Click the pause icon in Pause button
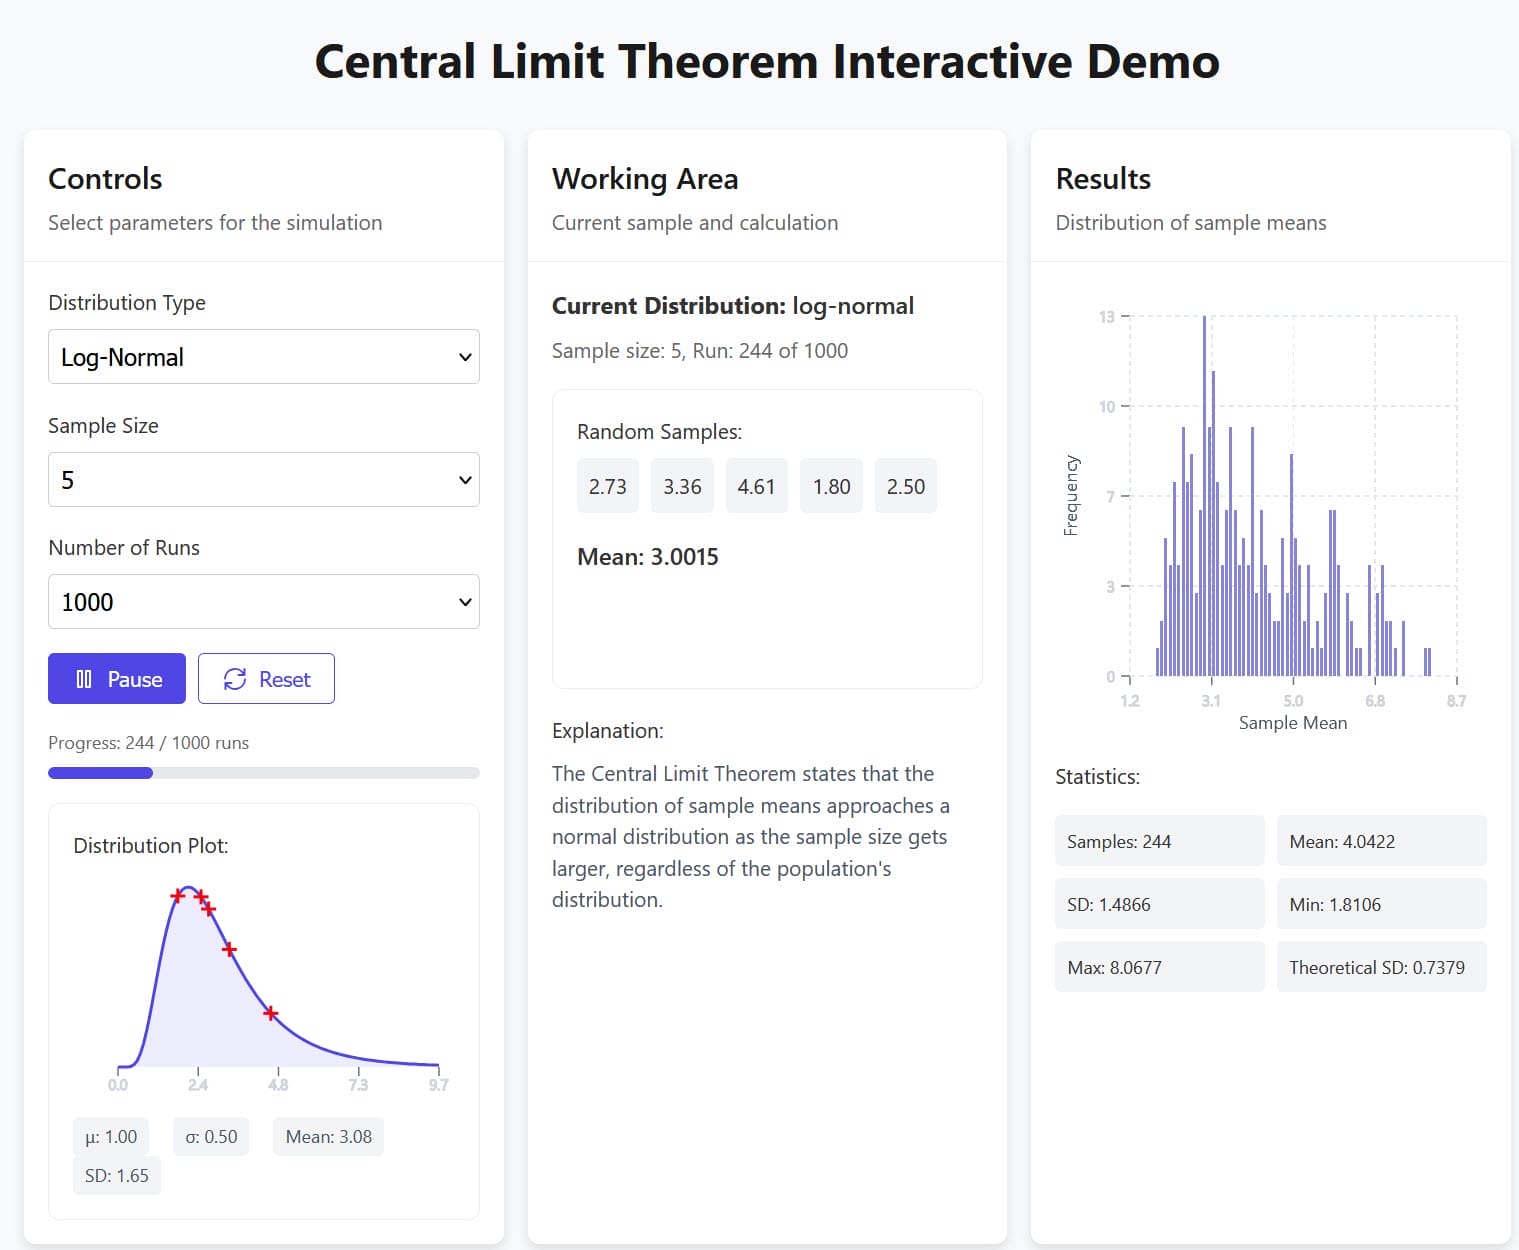This screenshot has height=1250, width=1519. pyautogui.click(x=84, y=679)
